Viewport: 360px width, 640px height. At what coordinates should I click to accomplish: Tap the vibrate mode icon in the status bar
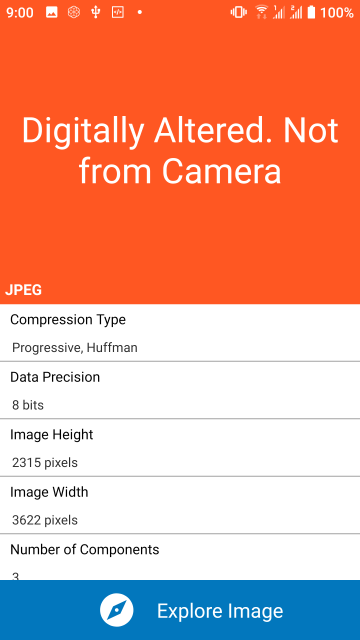(238, 13)
